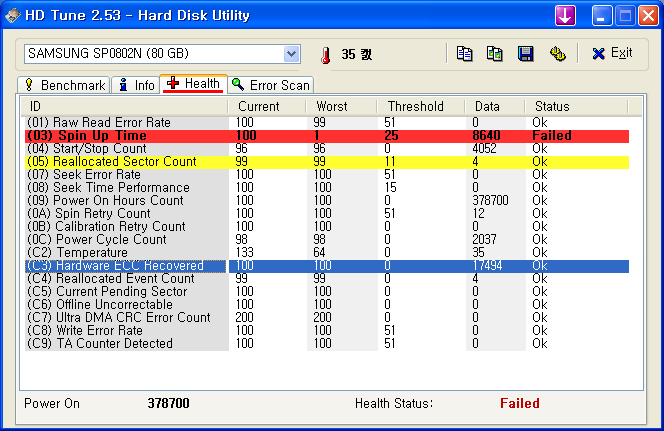
Task: Click the Power On value 378700 at bottom
Action: click(169, 403)
